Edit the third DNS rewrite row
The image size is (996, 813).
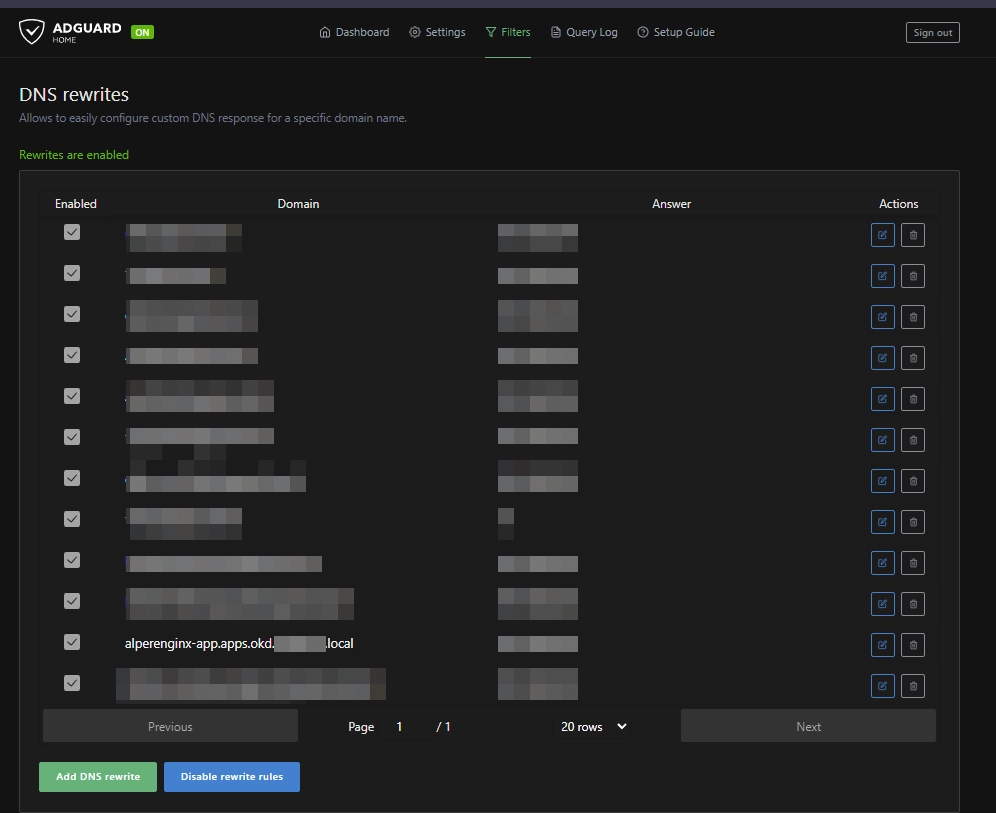(882, 317)
